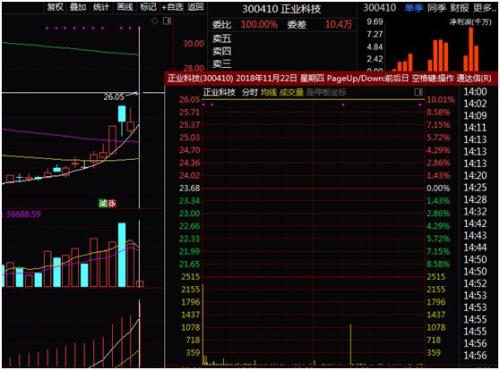Select the 14:42 trade row
The image size is (500, 370).
(475, 224)
